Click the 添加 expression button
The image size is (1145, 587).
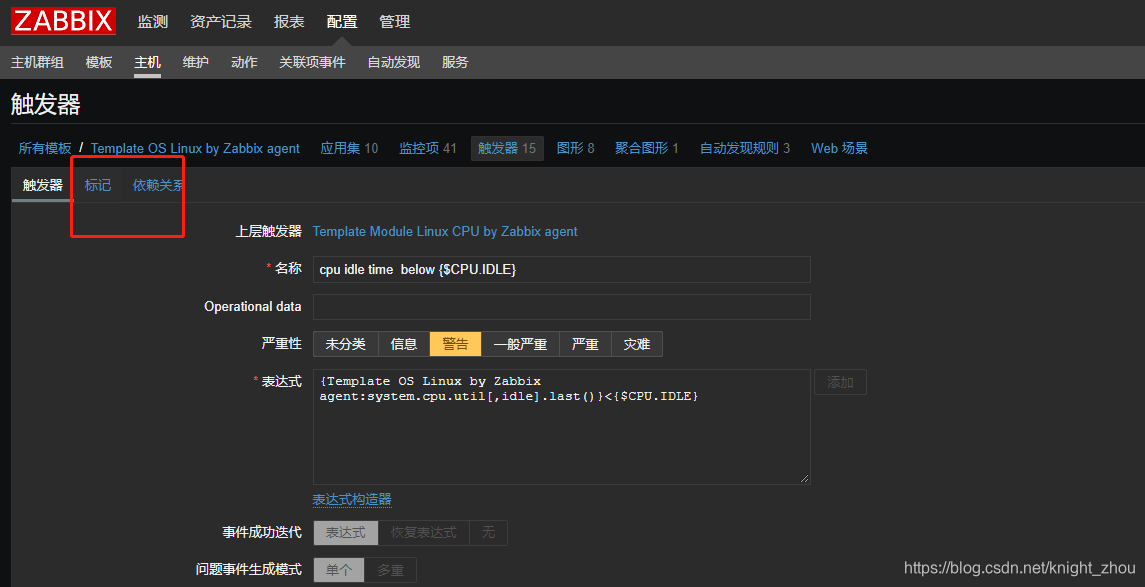840,382
